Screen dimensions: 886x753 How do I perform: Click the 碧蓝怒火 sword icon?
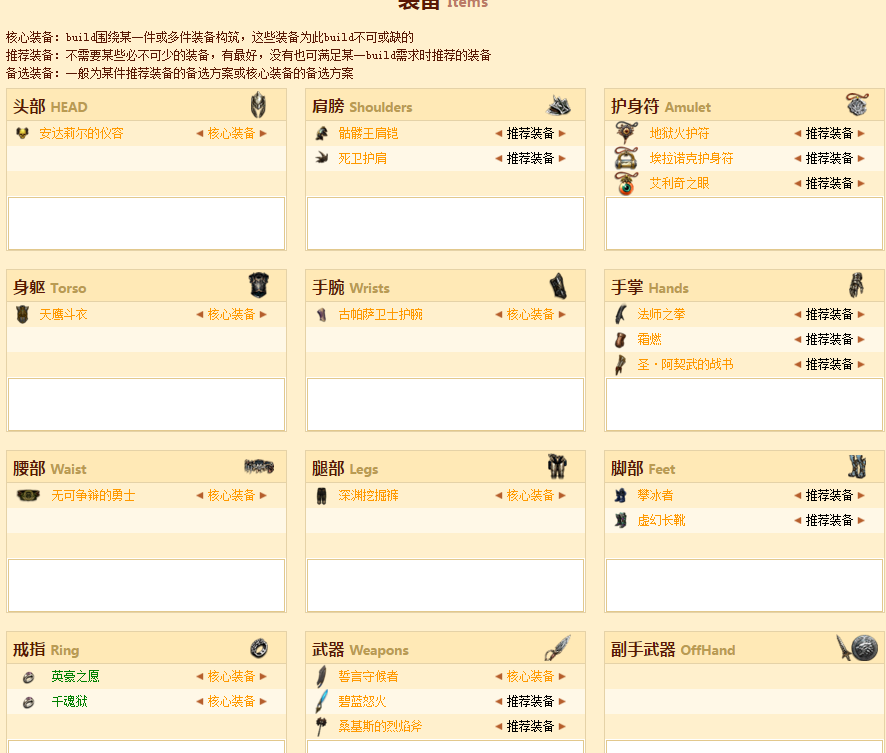coord(322,701)
